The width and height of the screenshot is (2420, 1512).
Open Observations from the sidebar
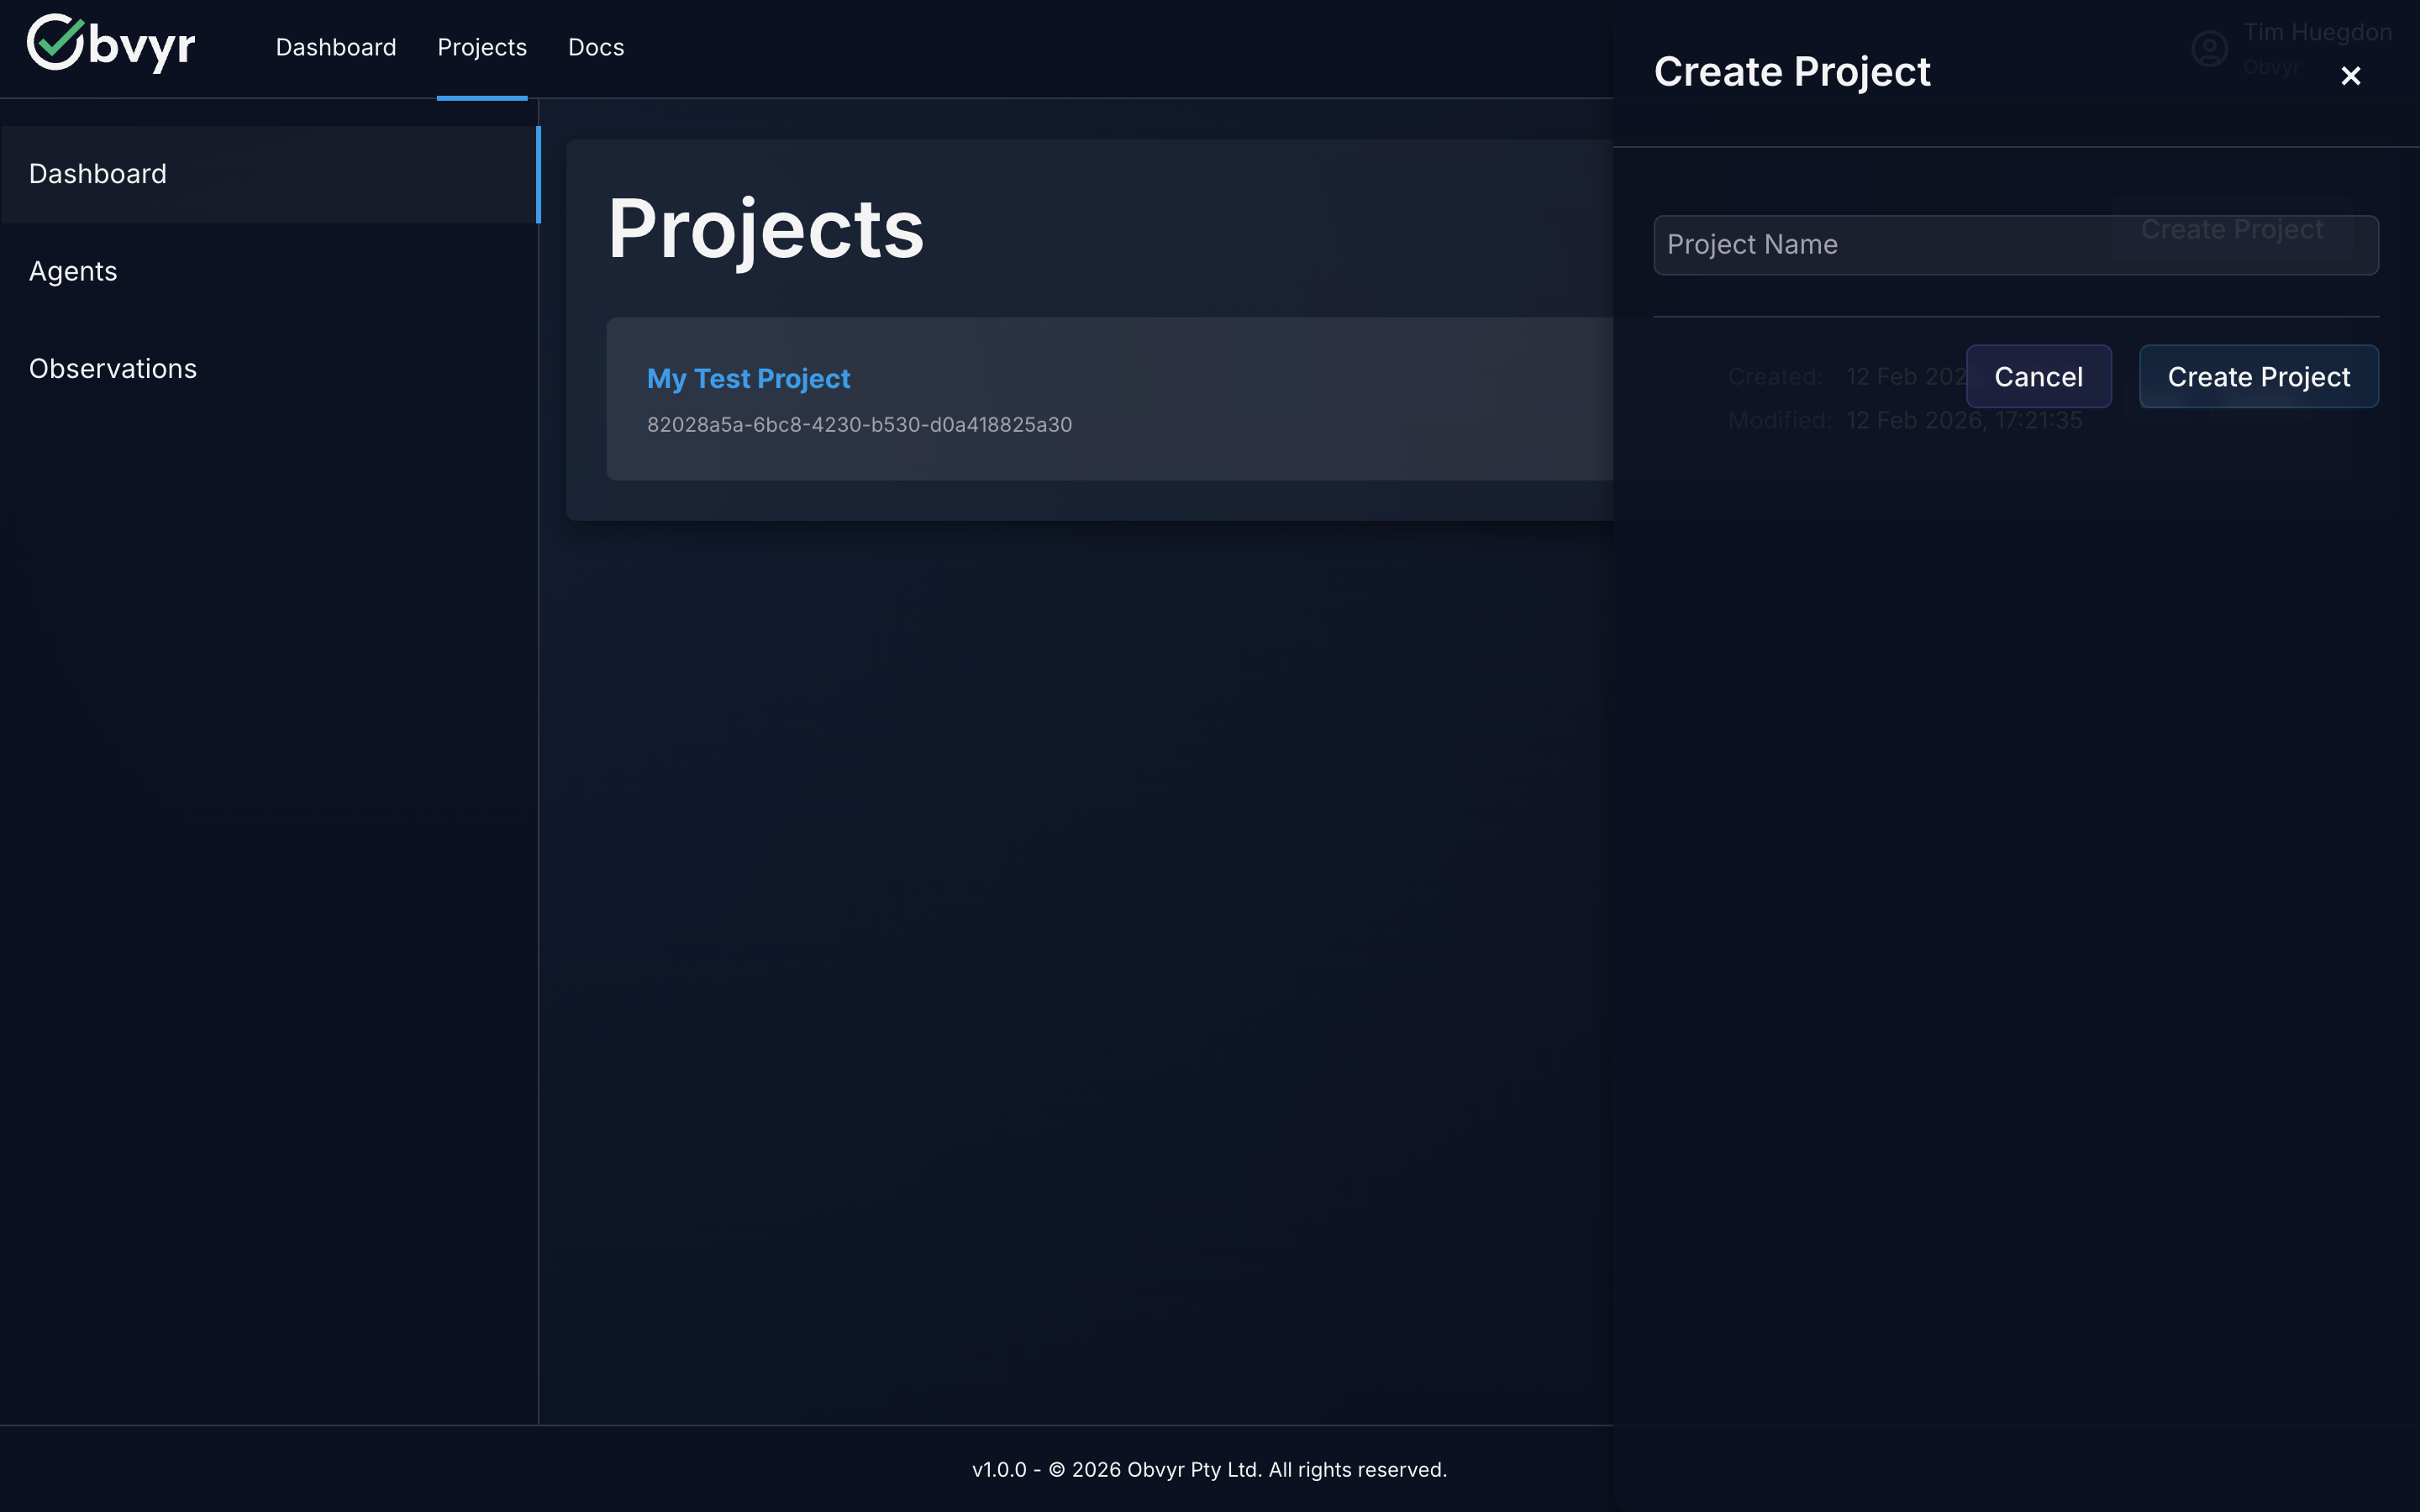click(x=112, y=368)
